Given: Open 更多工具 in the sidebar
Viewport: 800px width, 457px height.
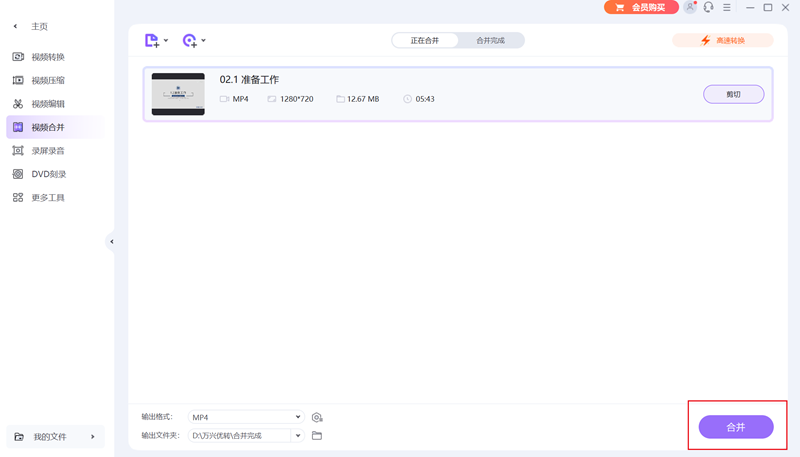Looking at the screenshot, I should click(x=48, y=198).
